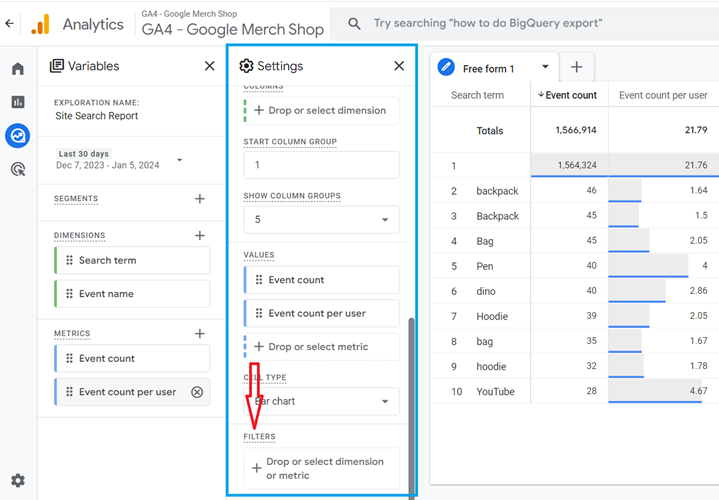Open Home in left sidebar
719x500 pixels.
tap(18, 69)
